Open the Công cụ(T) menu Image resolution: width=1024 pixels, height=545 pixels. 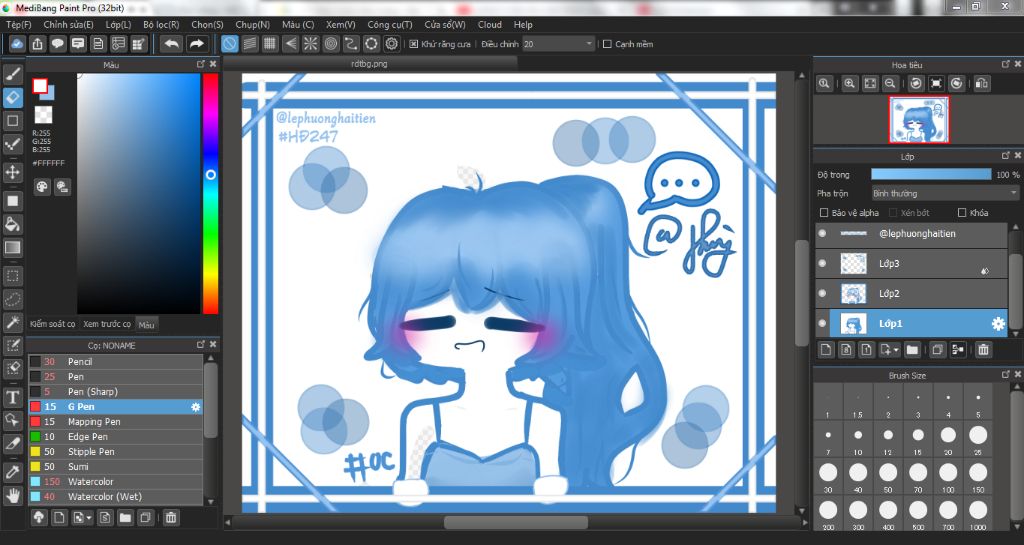point(390,24)
